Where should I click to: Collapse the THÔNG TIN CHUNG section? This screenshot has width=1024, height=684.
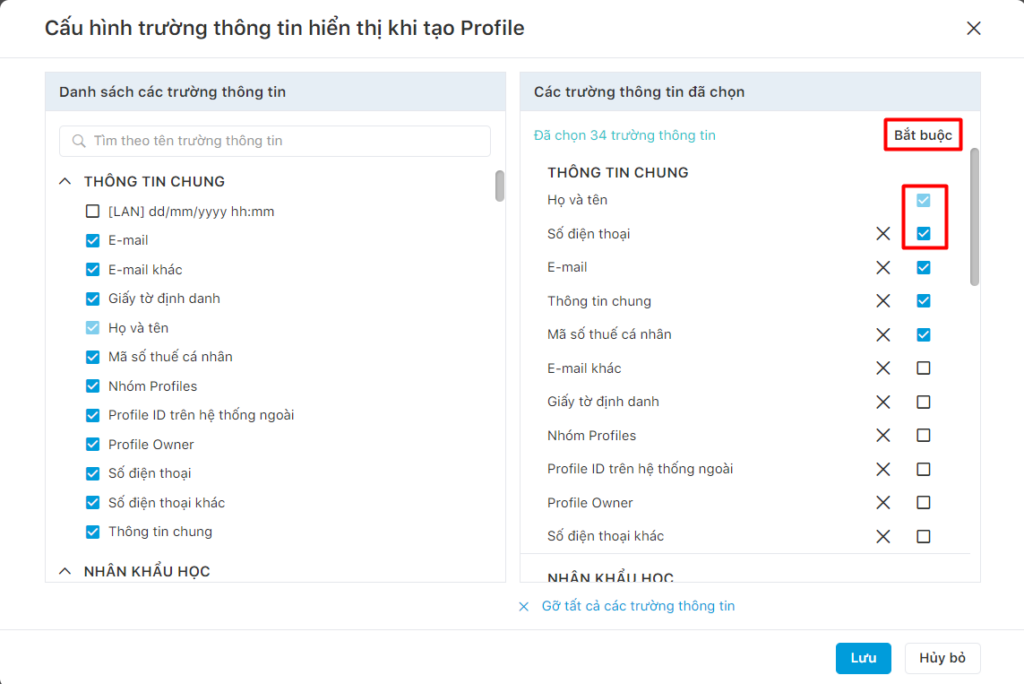[65, 181]
